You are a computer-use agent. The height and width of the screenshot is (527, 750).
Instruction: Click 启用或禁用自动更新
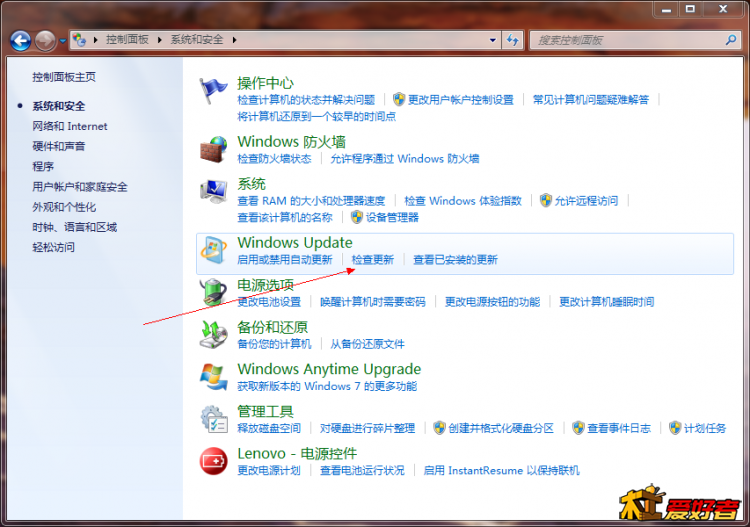coord(285,260)
